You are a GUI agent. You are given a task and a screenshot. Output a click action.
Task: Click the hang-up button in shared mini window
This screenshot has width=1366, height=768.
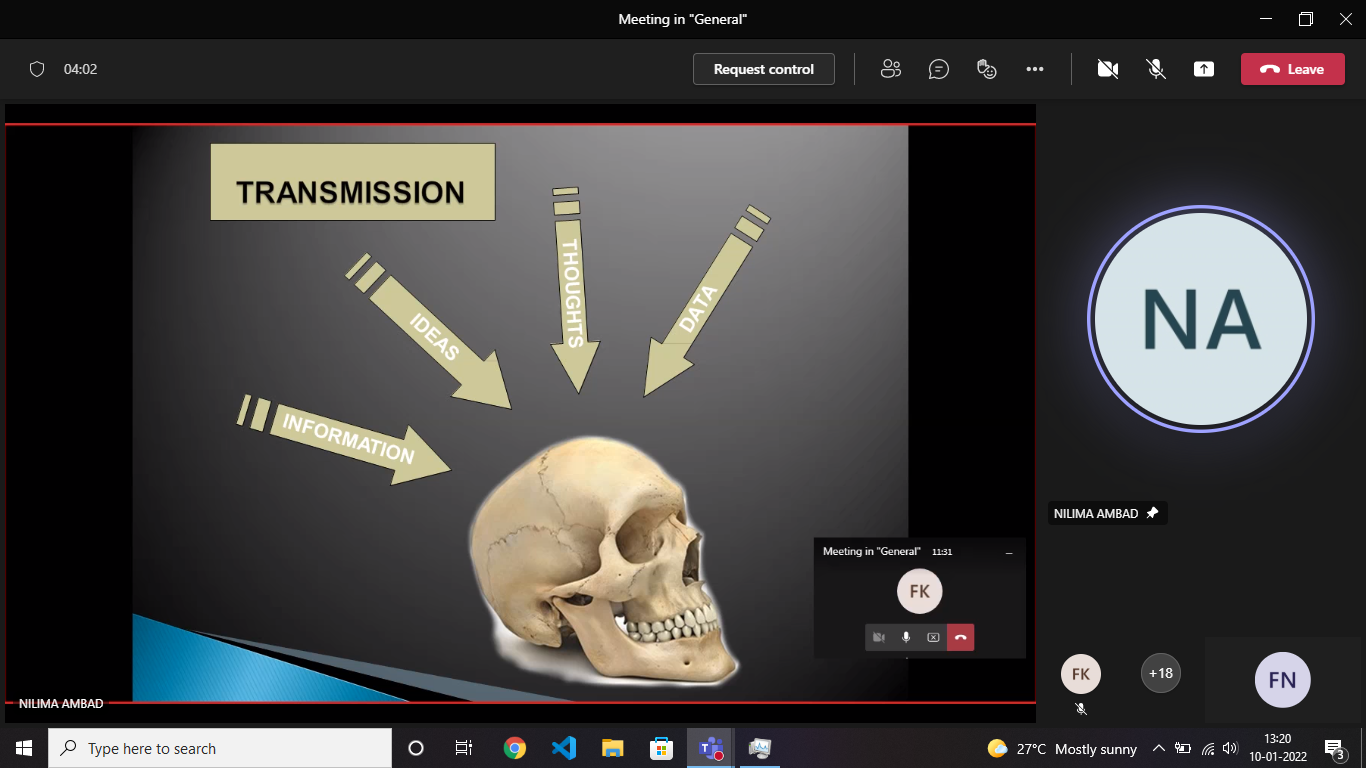pos(960,637)
